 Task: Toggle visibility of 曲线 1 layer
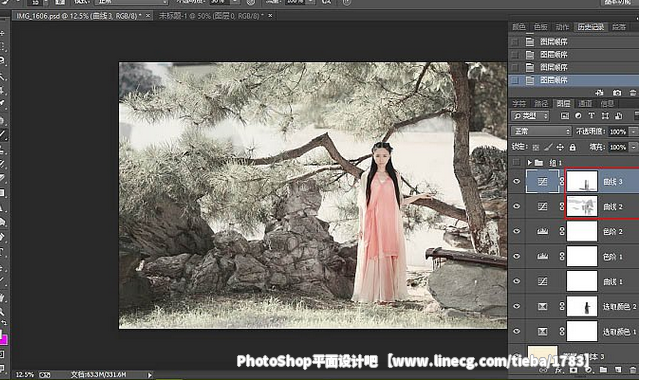(517, 282)
